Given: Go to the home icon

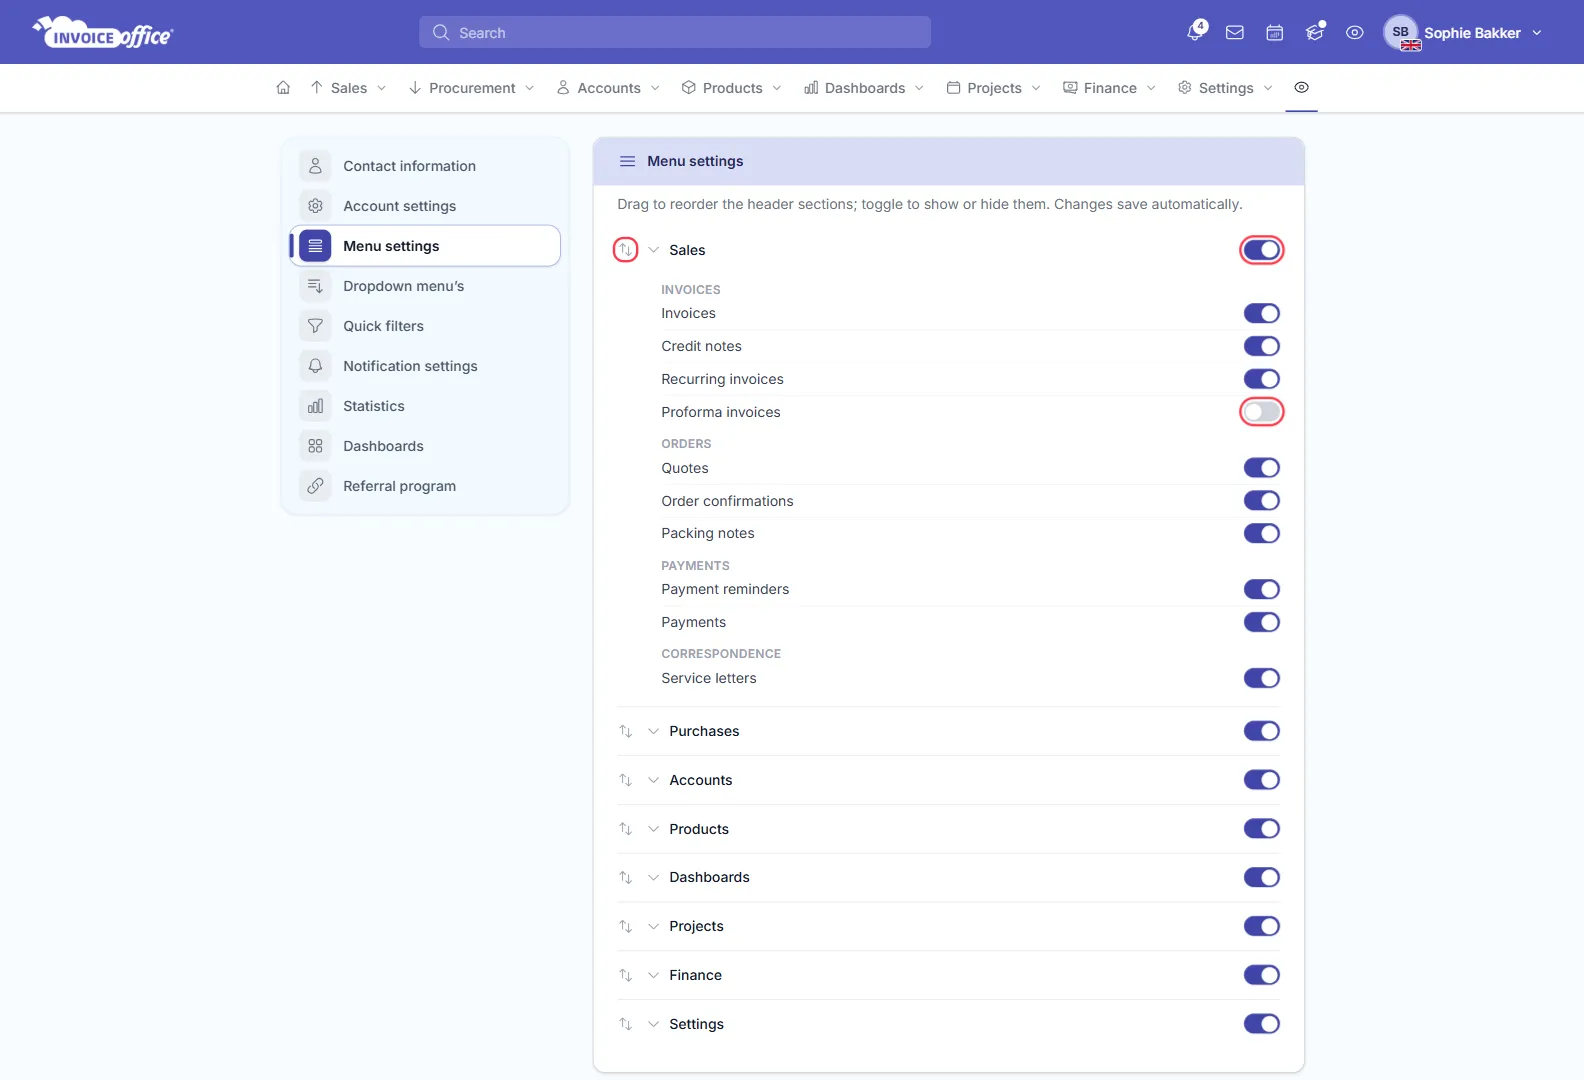Looking at the screenshot, I should coord(283,88).
